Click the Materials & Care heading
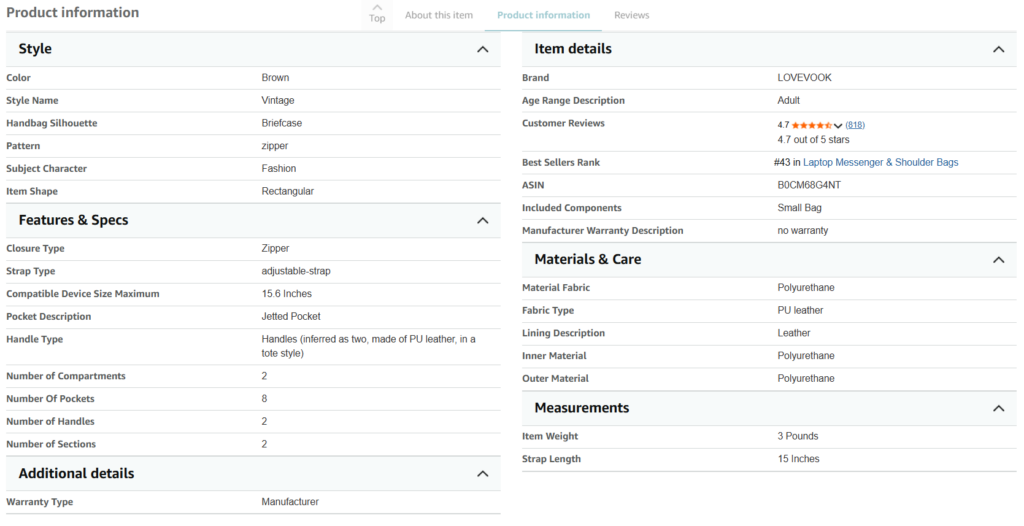The image size is (1024, 526). (x=588, y=259)
